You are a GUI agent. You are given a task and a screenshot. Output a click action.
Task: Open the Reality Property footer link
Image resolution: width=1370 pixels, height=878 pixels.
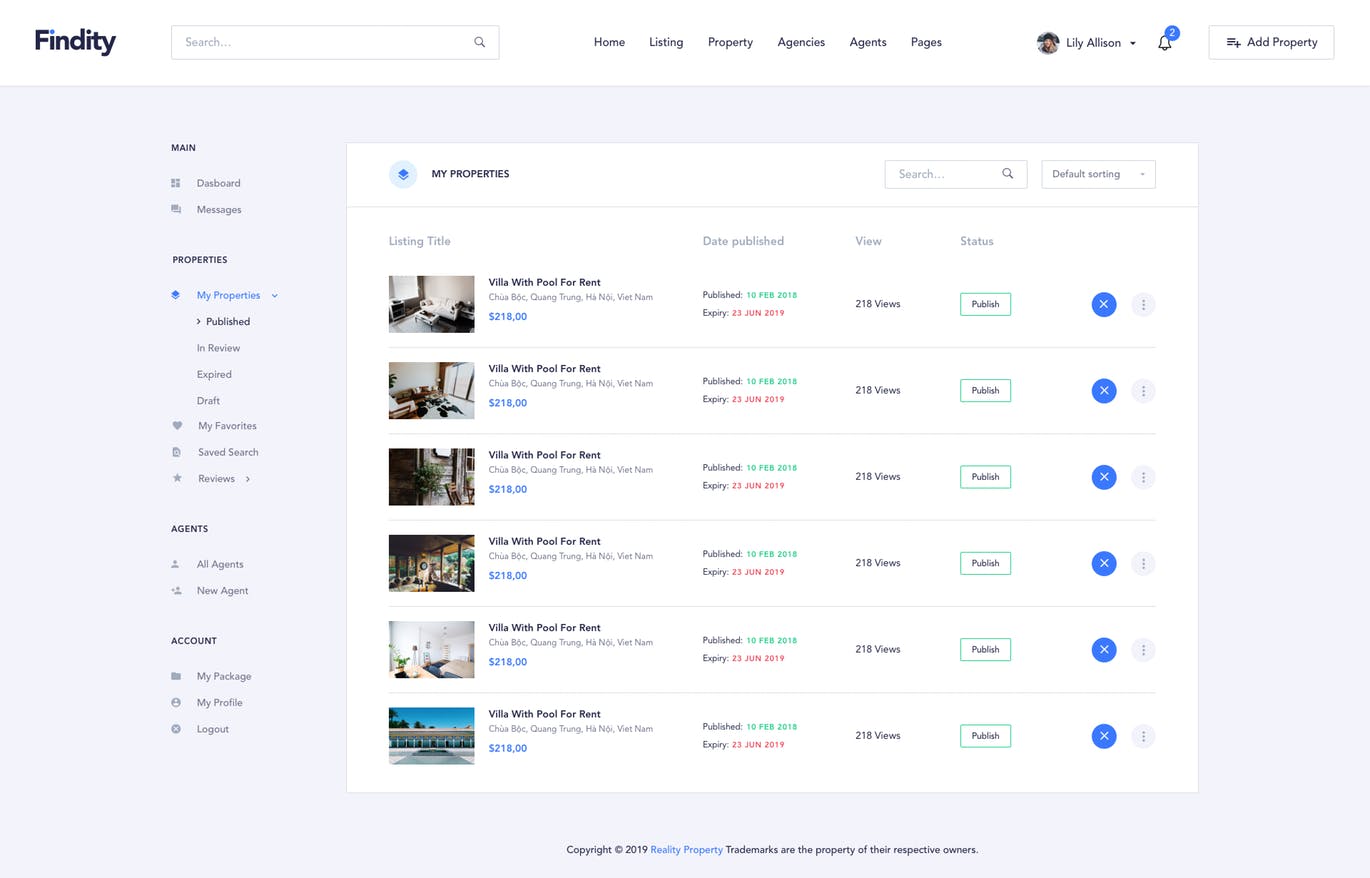[x=686, y=849]
